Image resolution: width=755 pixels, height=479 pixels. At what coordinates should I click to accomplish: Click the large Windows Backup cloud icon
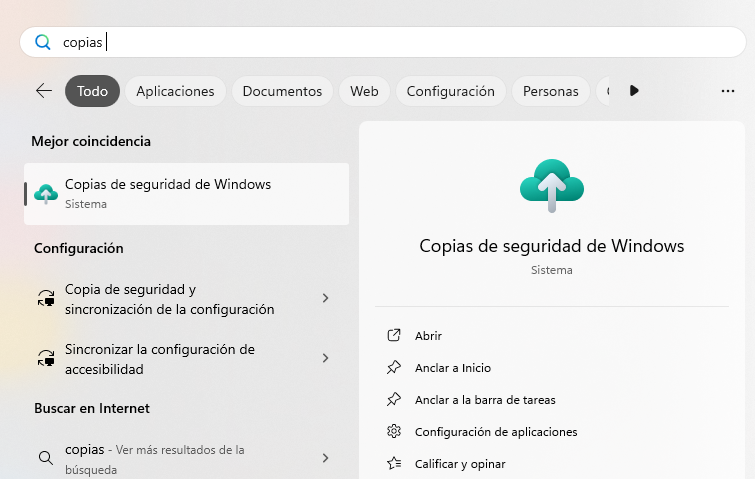(551, 185)
